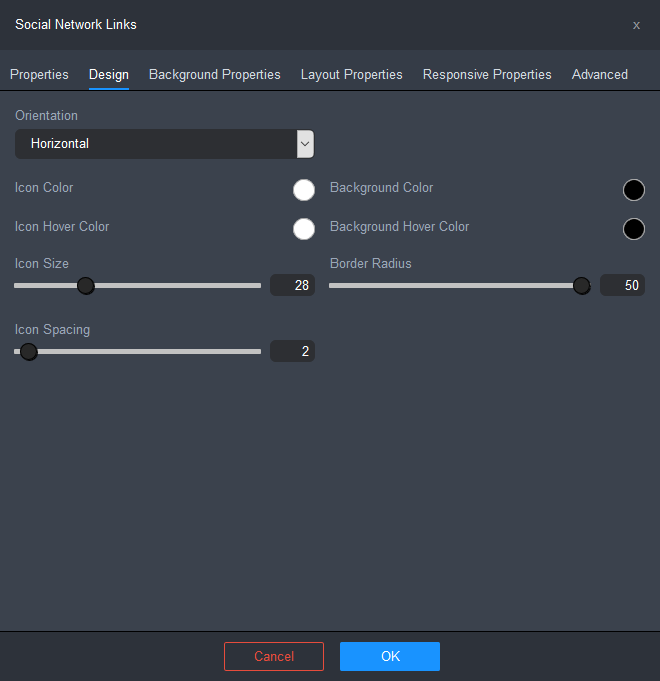Screen dimensions: 660x681
Task: Pick the white Icon Color swatch
Action: (304, 190)
